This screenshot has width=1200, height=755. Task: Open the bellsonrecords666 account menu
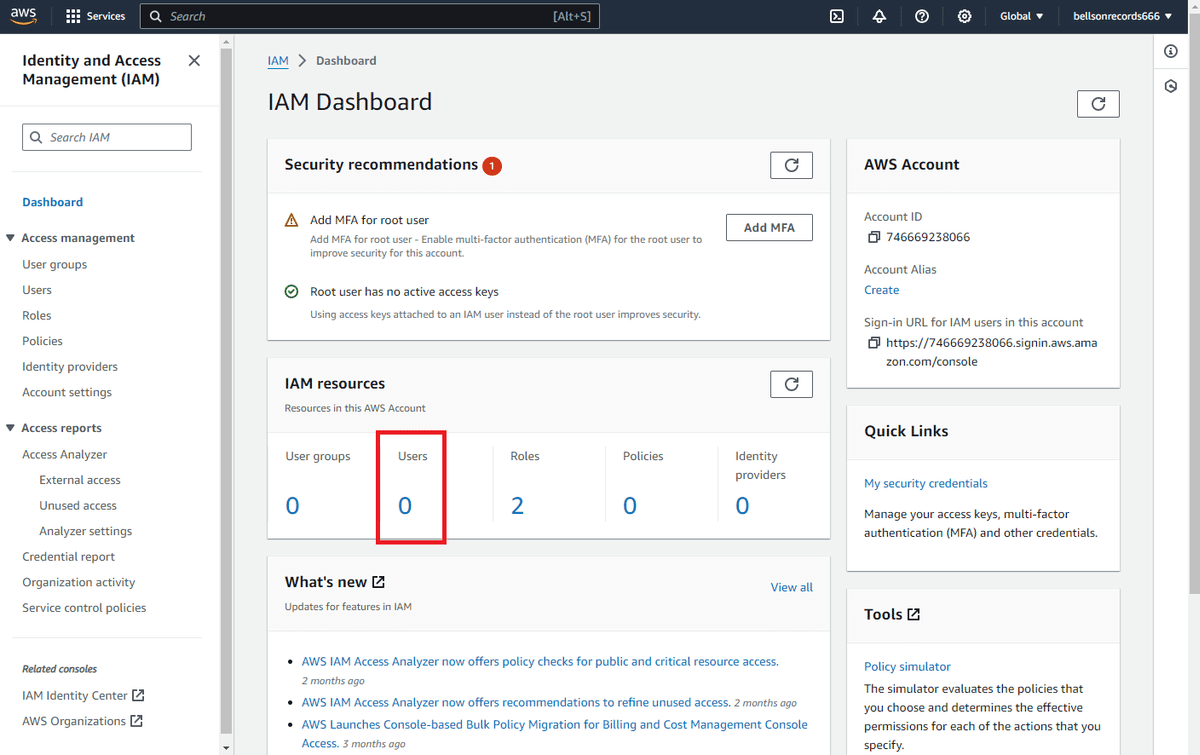[x=1122, y=16]
